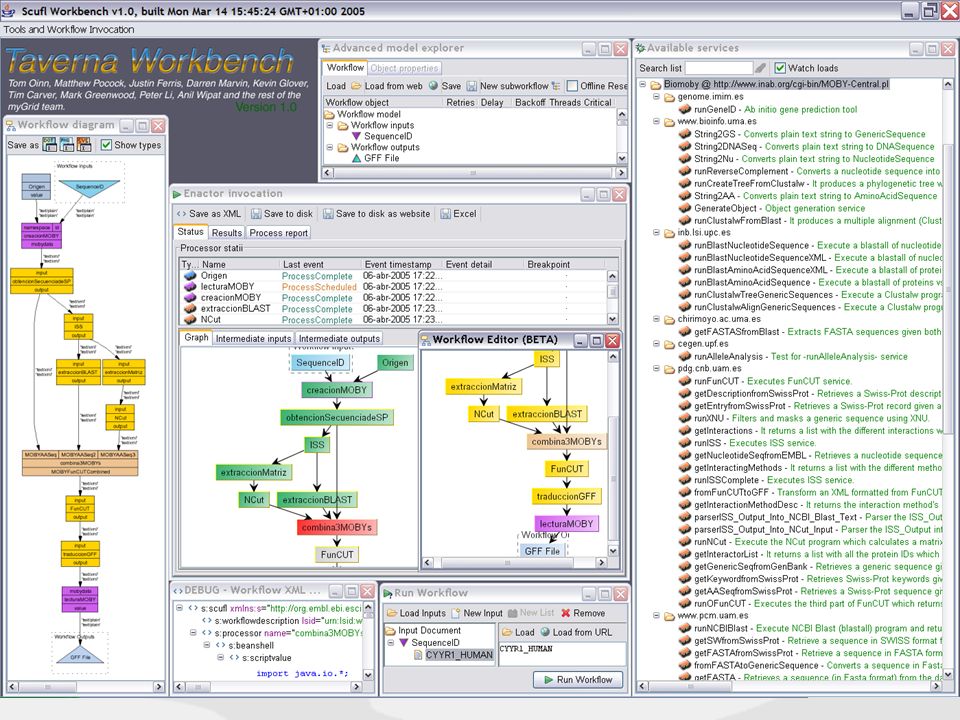Click the globe icon in the model explorer toolbar
960x720 pixels.
coord(433,86)
